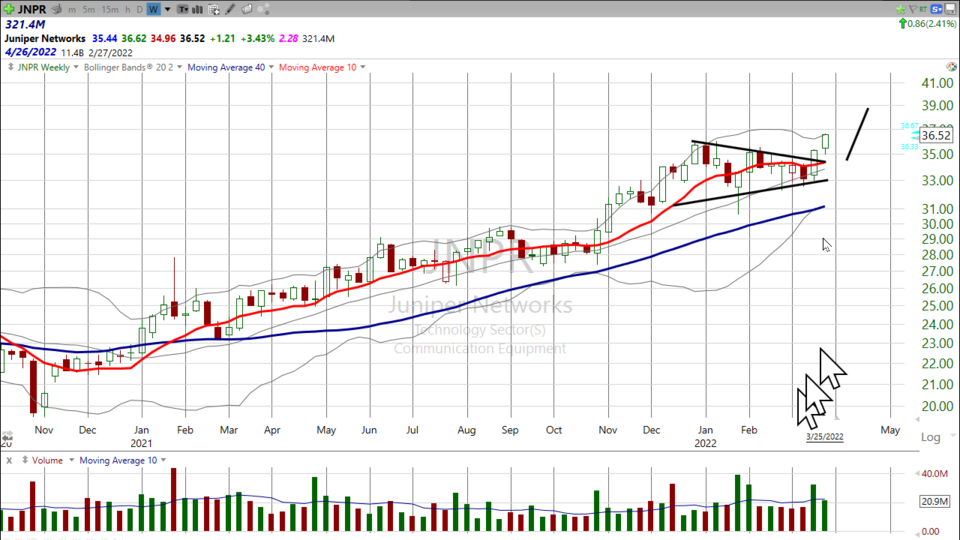960x540 pixels.
Task: Open the color palette icon near price scale
Action: click(951, 66)
